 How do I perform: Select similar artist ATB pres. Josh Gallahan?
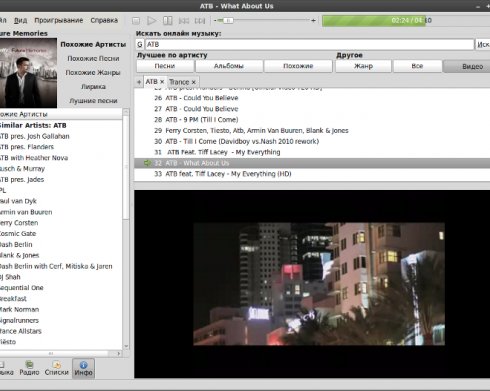(35, 136)
